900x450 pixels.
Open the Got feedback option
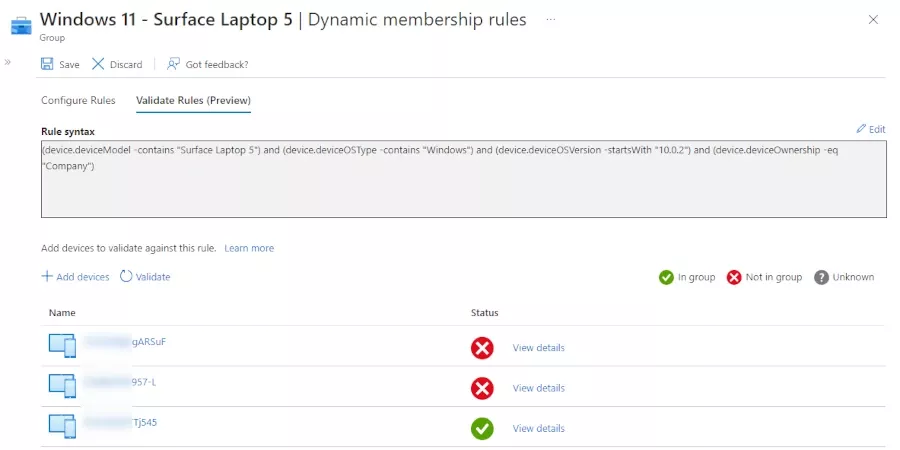point(208,64)
